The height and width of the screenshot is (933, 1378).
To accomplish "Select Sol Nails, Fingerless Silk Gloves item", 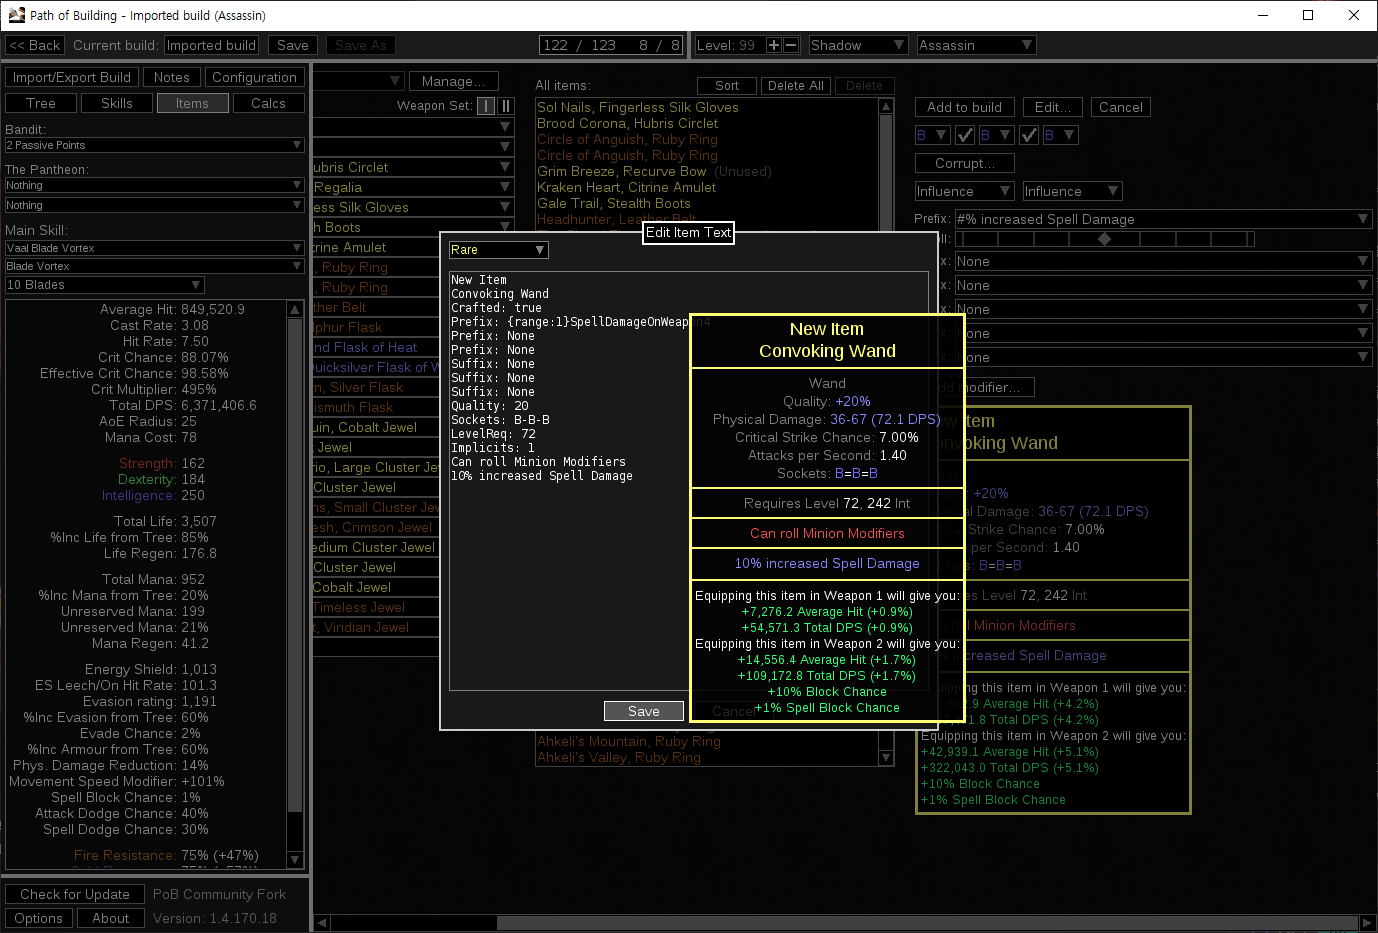I will coord(638,107).
